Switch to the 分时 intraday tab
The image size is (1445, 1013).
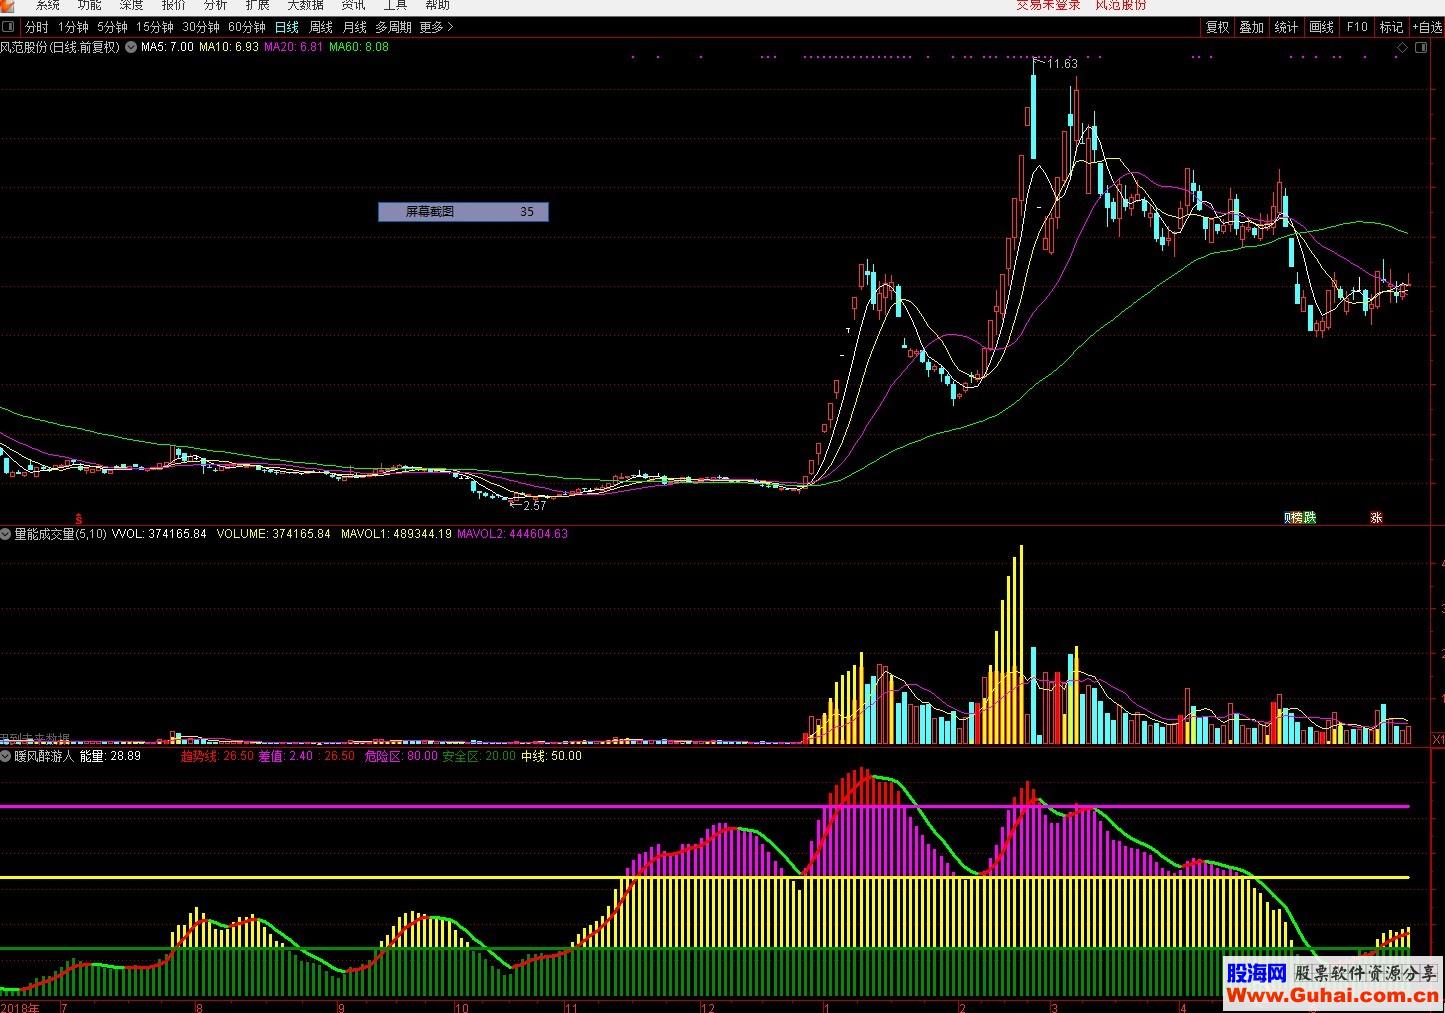click(36, 27)
